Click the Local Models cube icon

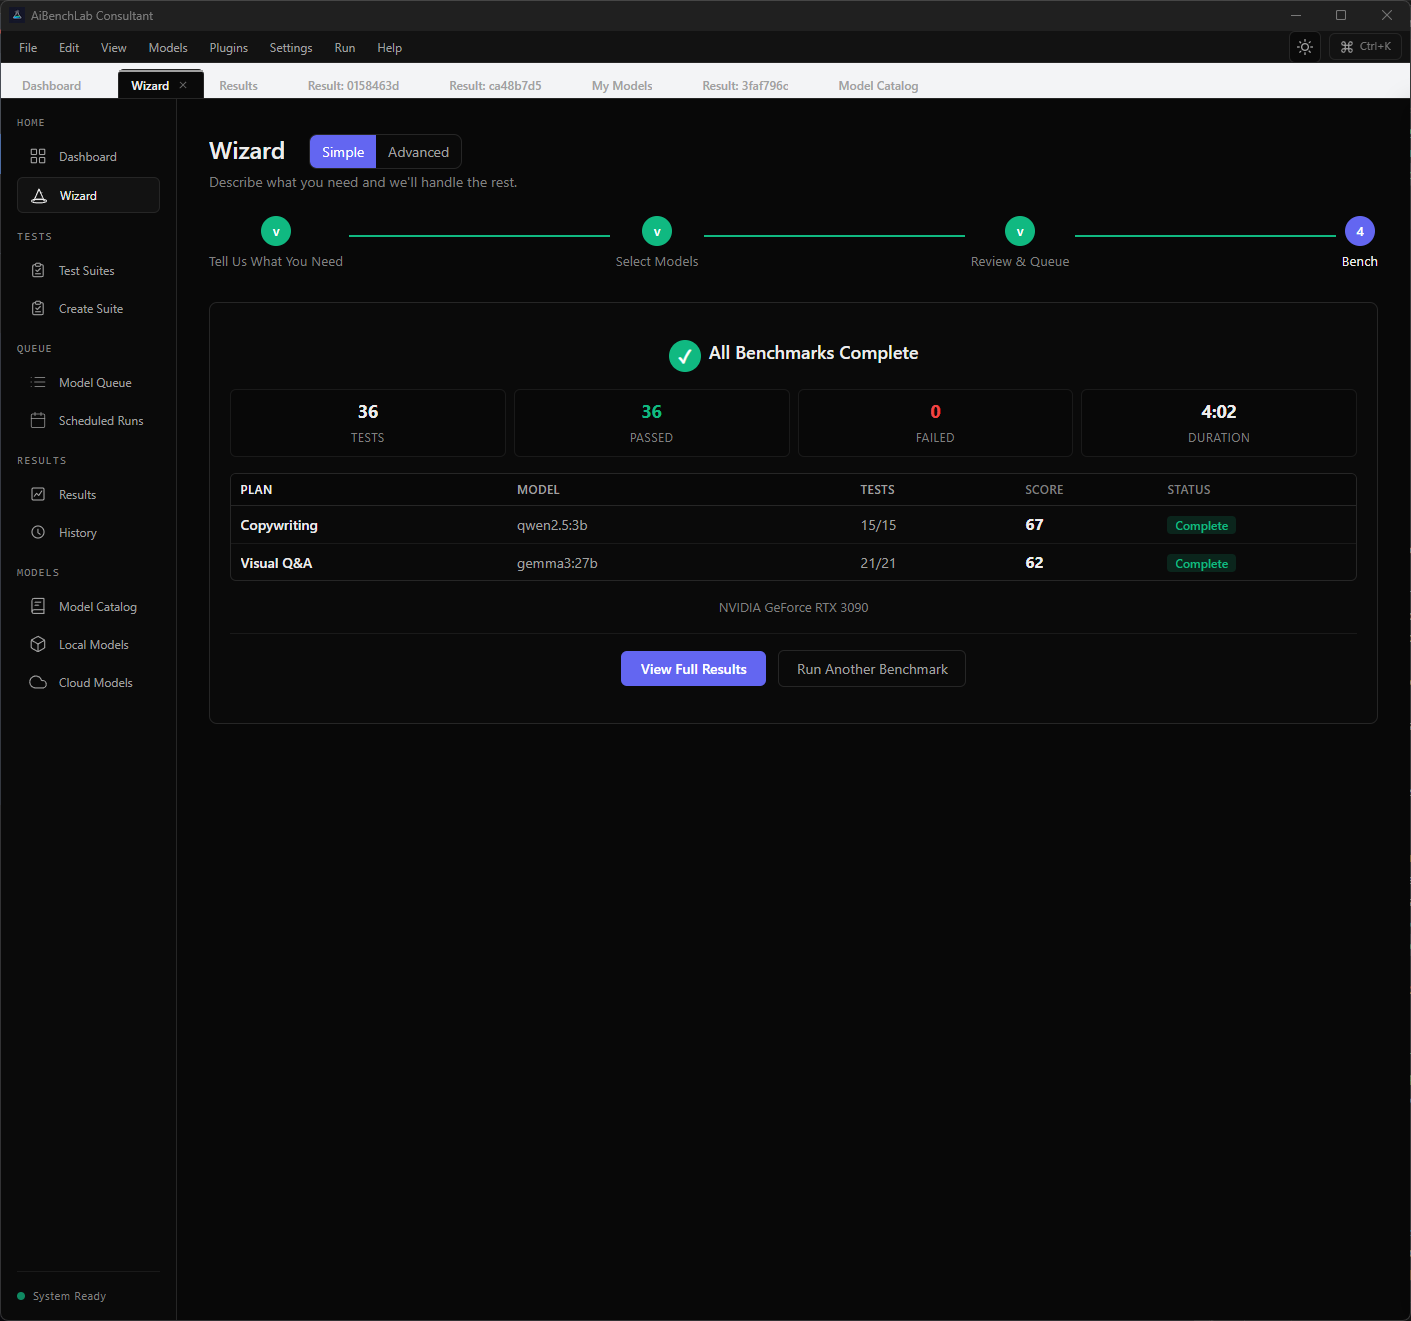tap(38, 645)
